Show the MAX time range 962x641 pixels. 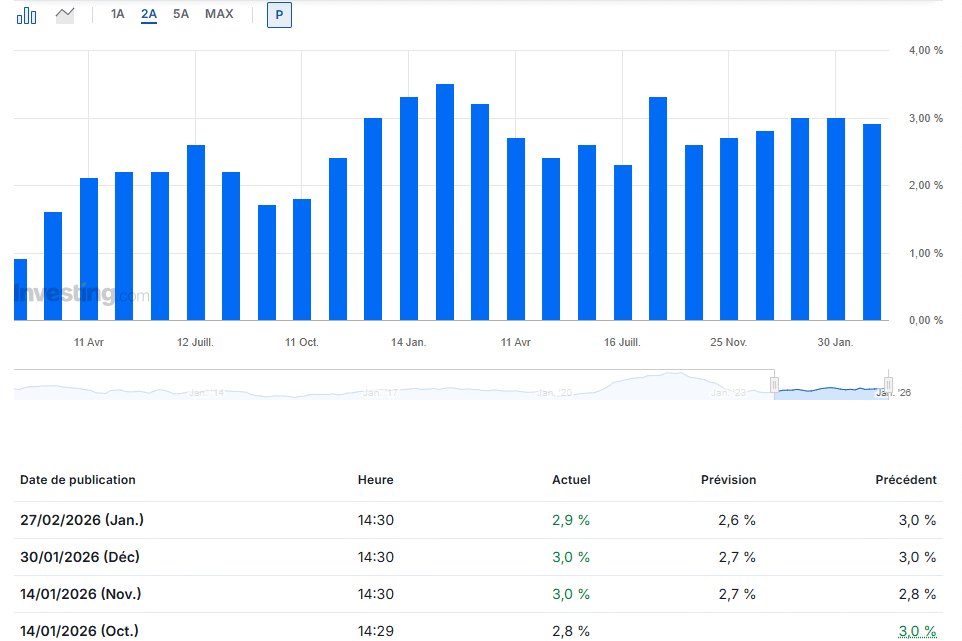point(219,15)
